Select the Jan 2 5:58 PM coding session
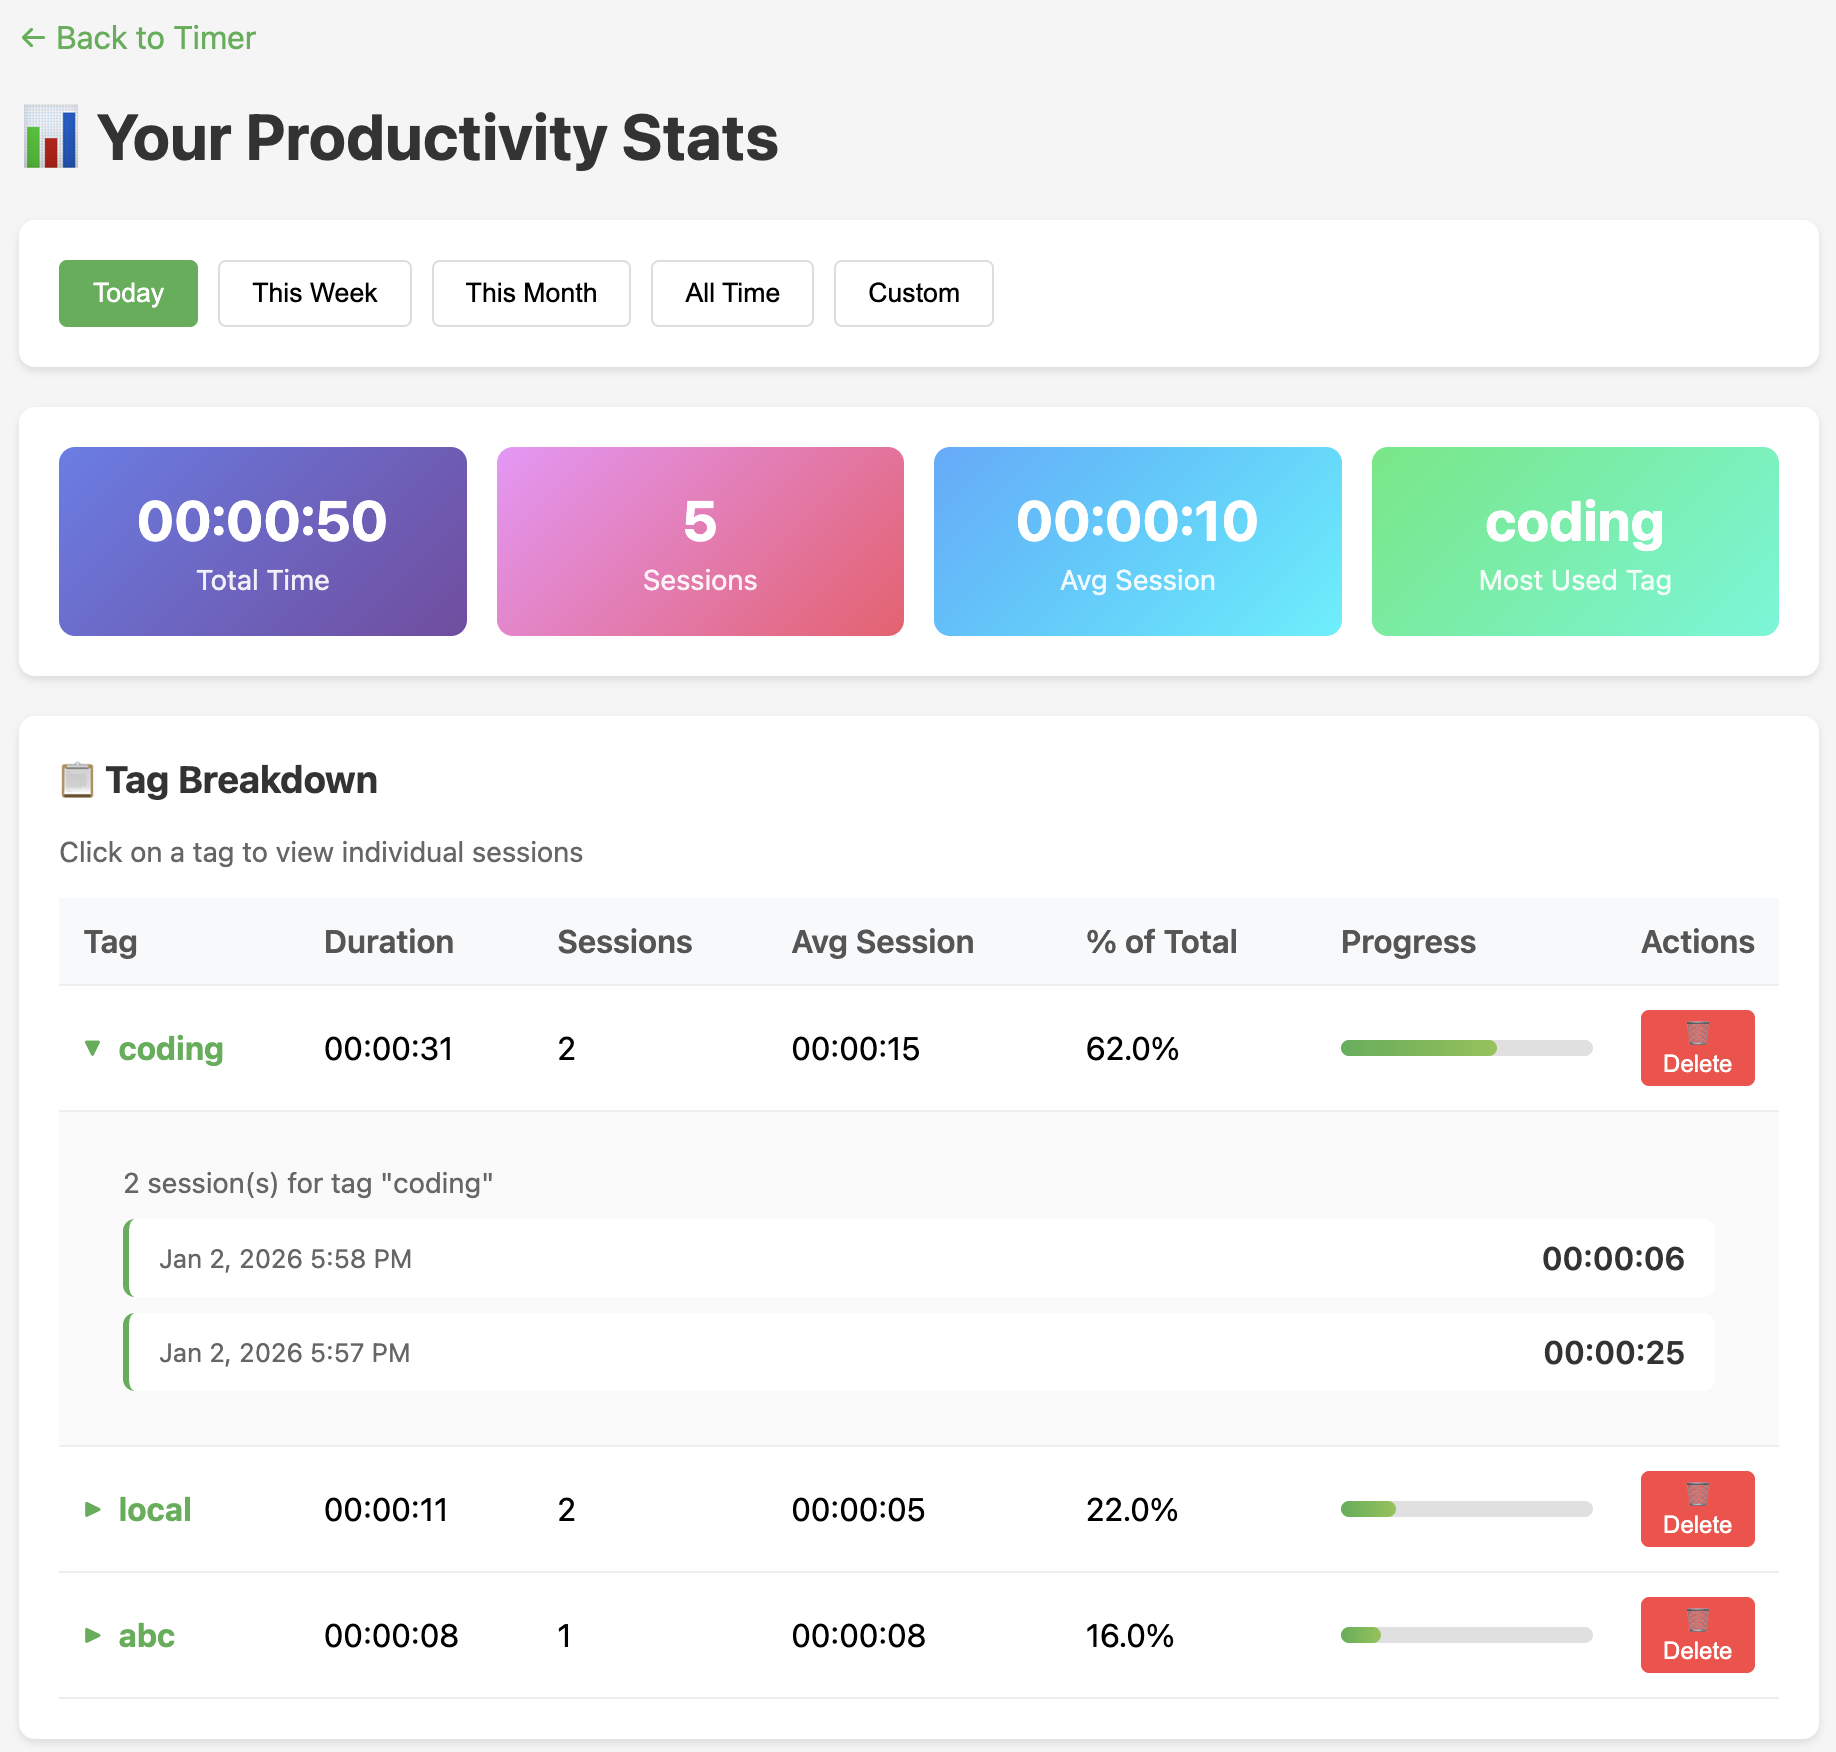The image size is (1836, 1752). 920,1258
